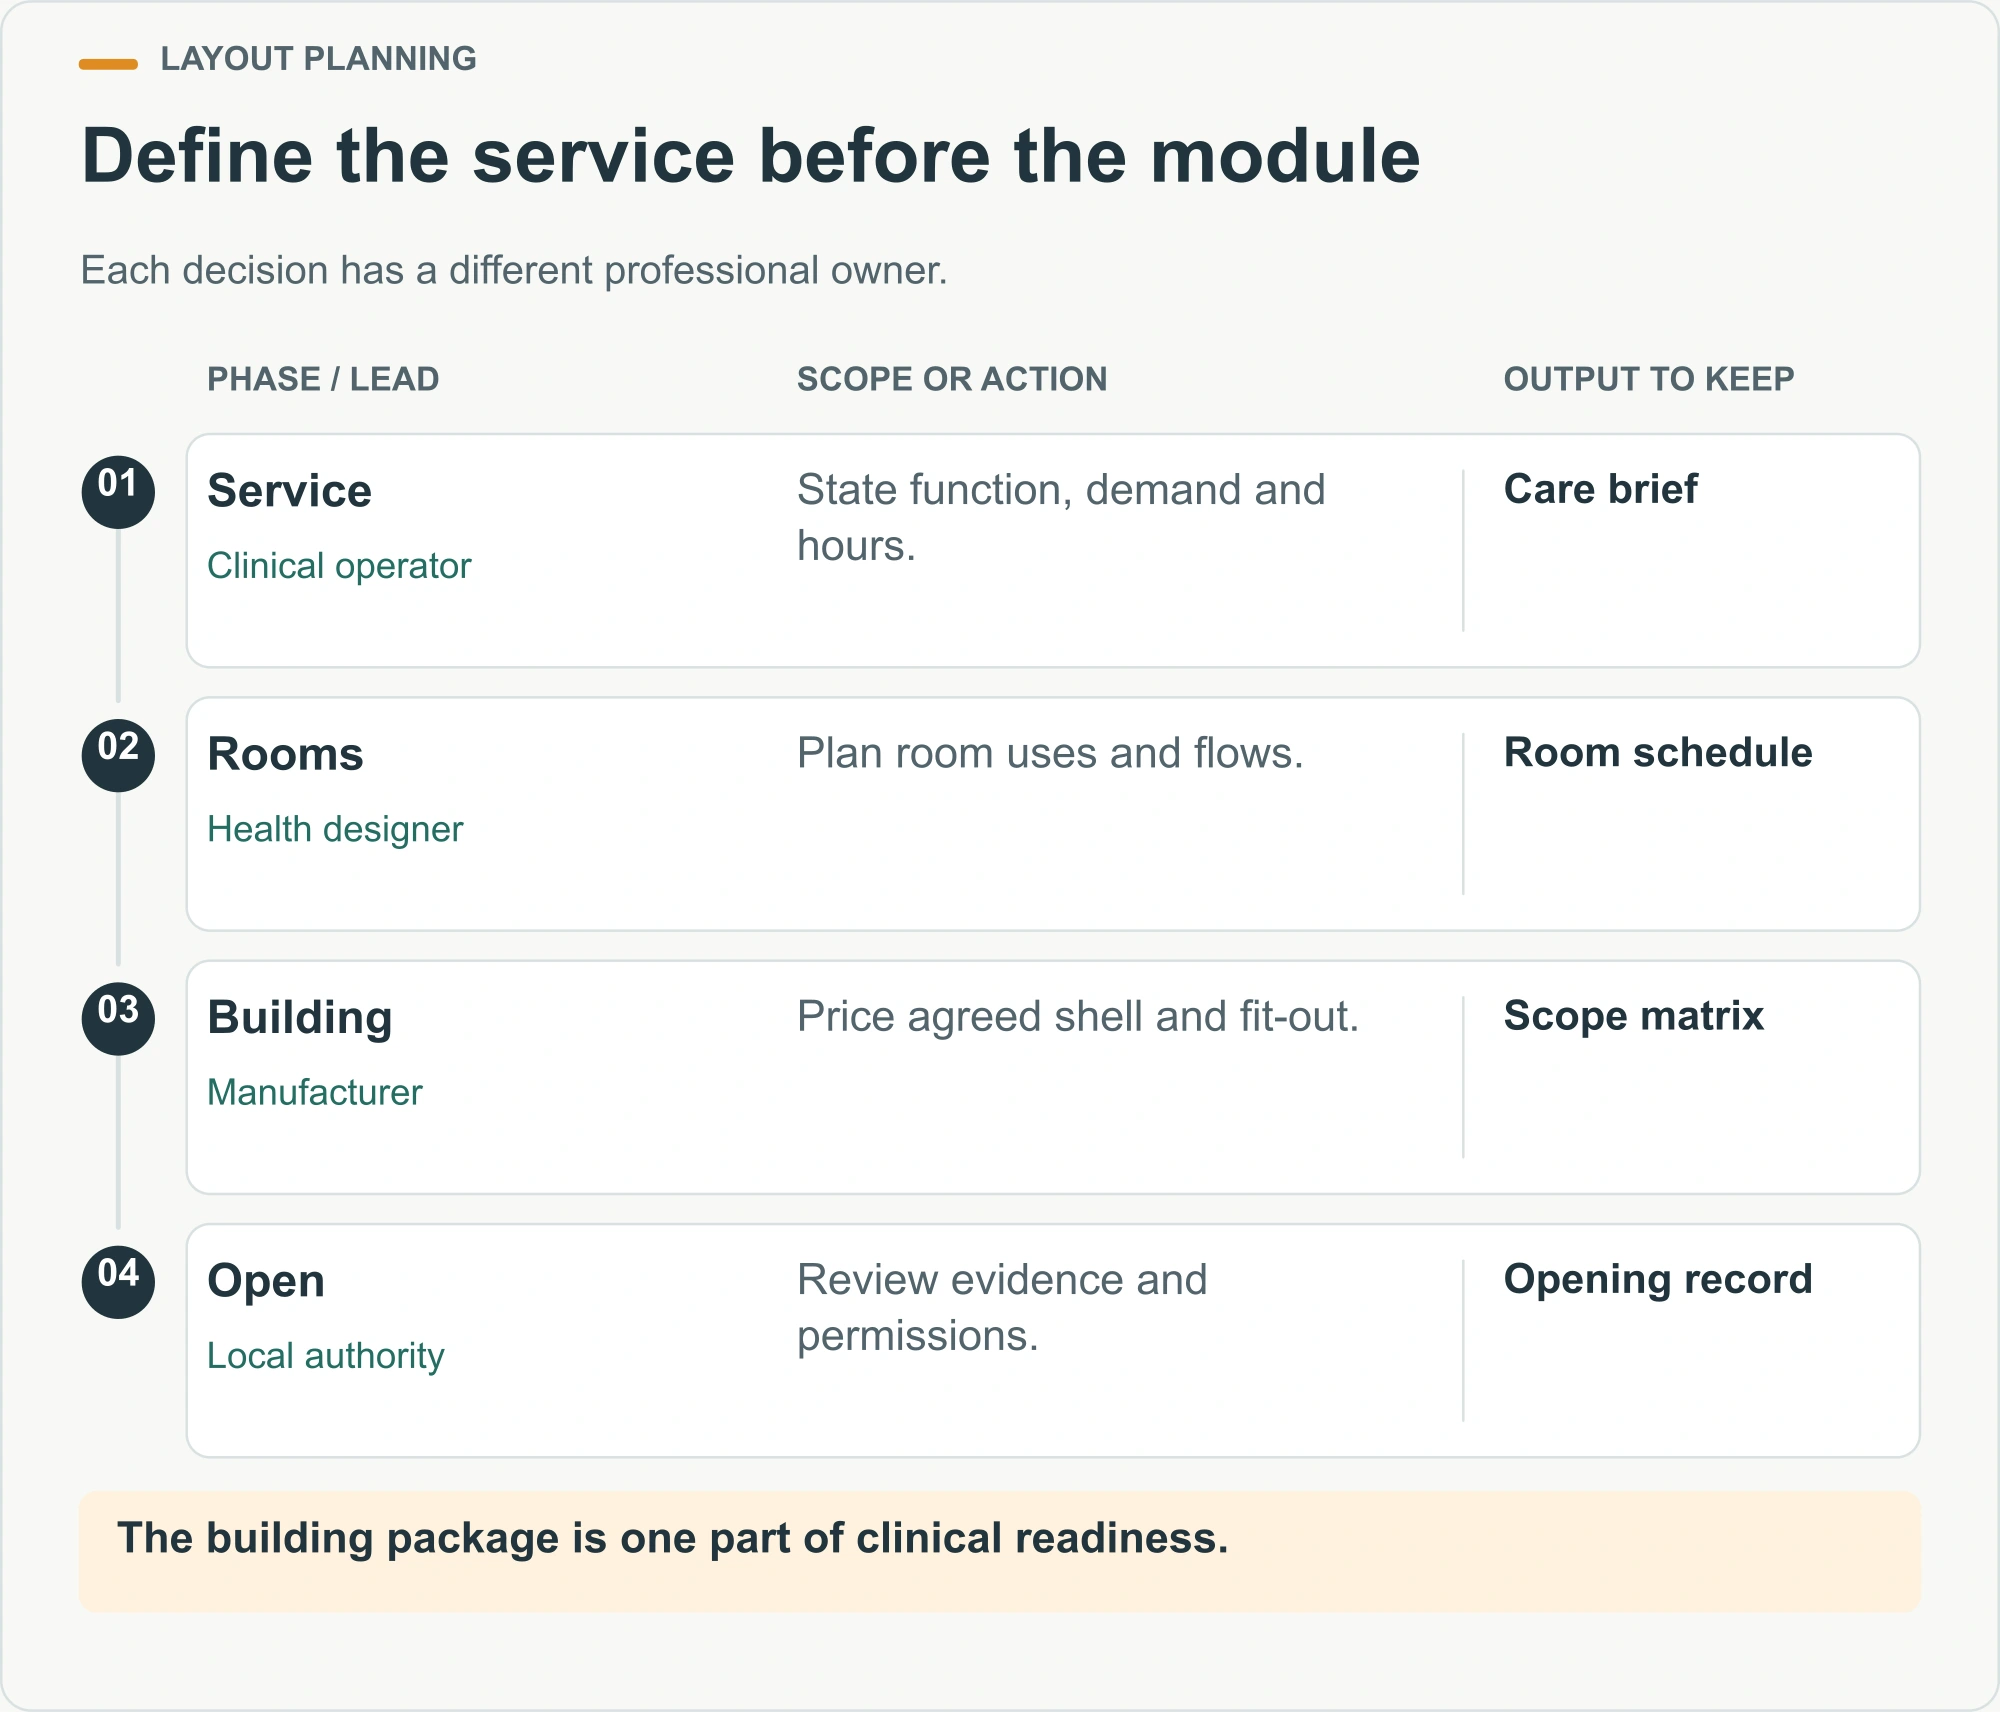Select the 'Open' phase title

(x=266, y=1281)
